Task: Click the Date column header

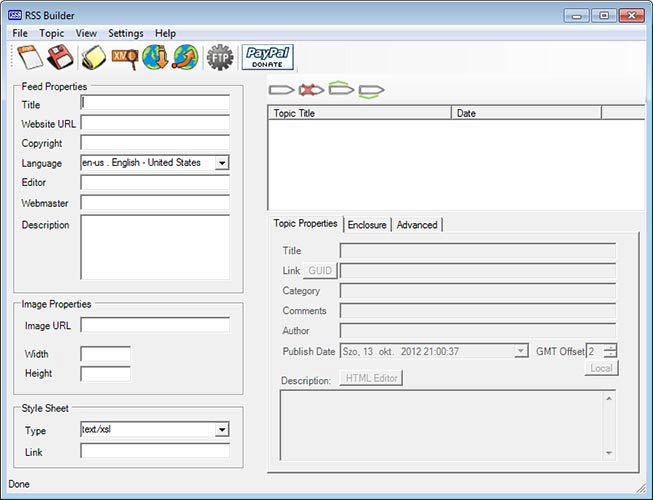Action: [x=526, y=113]
